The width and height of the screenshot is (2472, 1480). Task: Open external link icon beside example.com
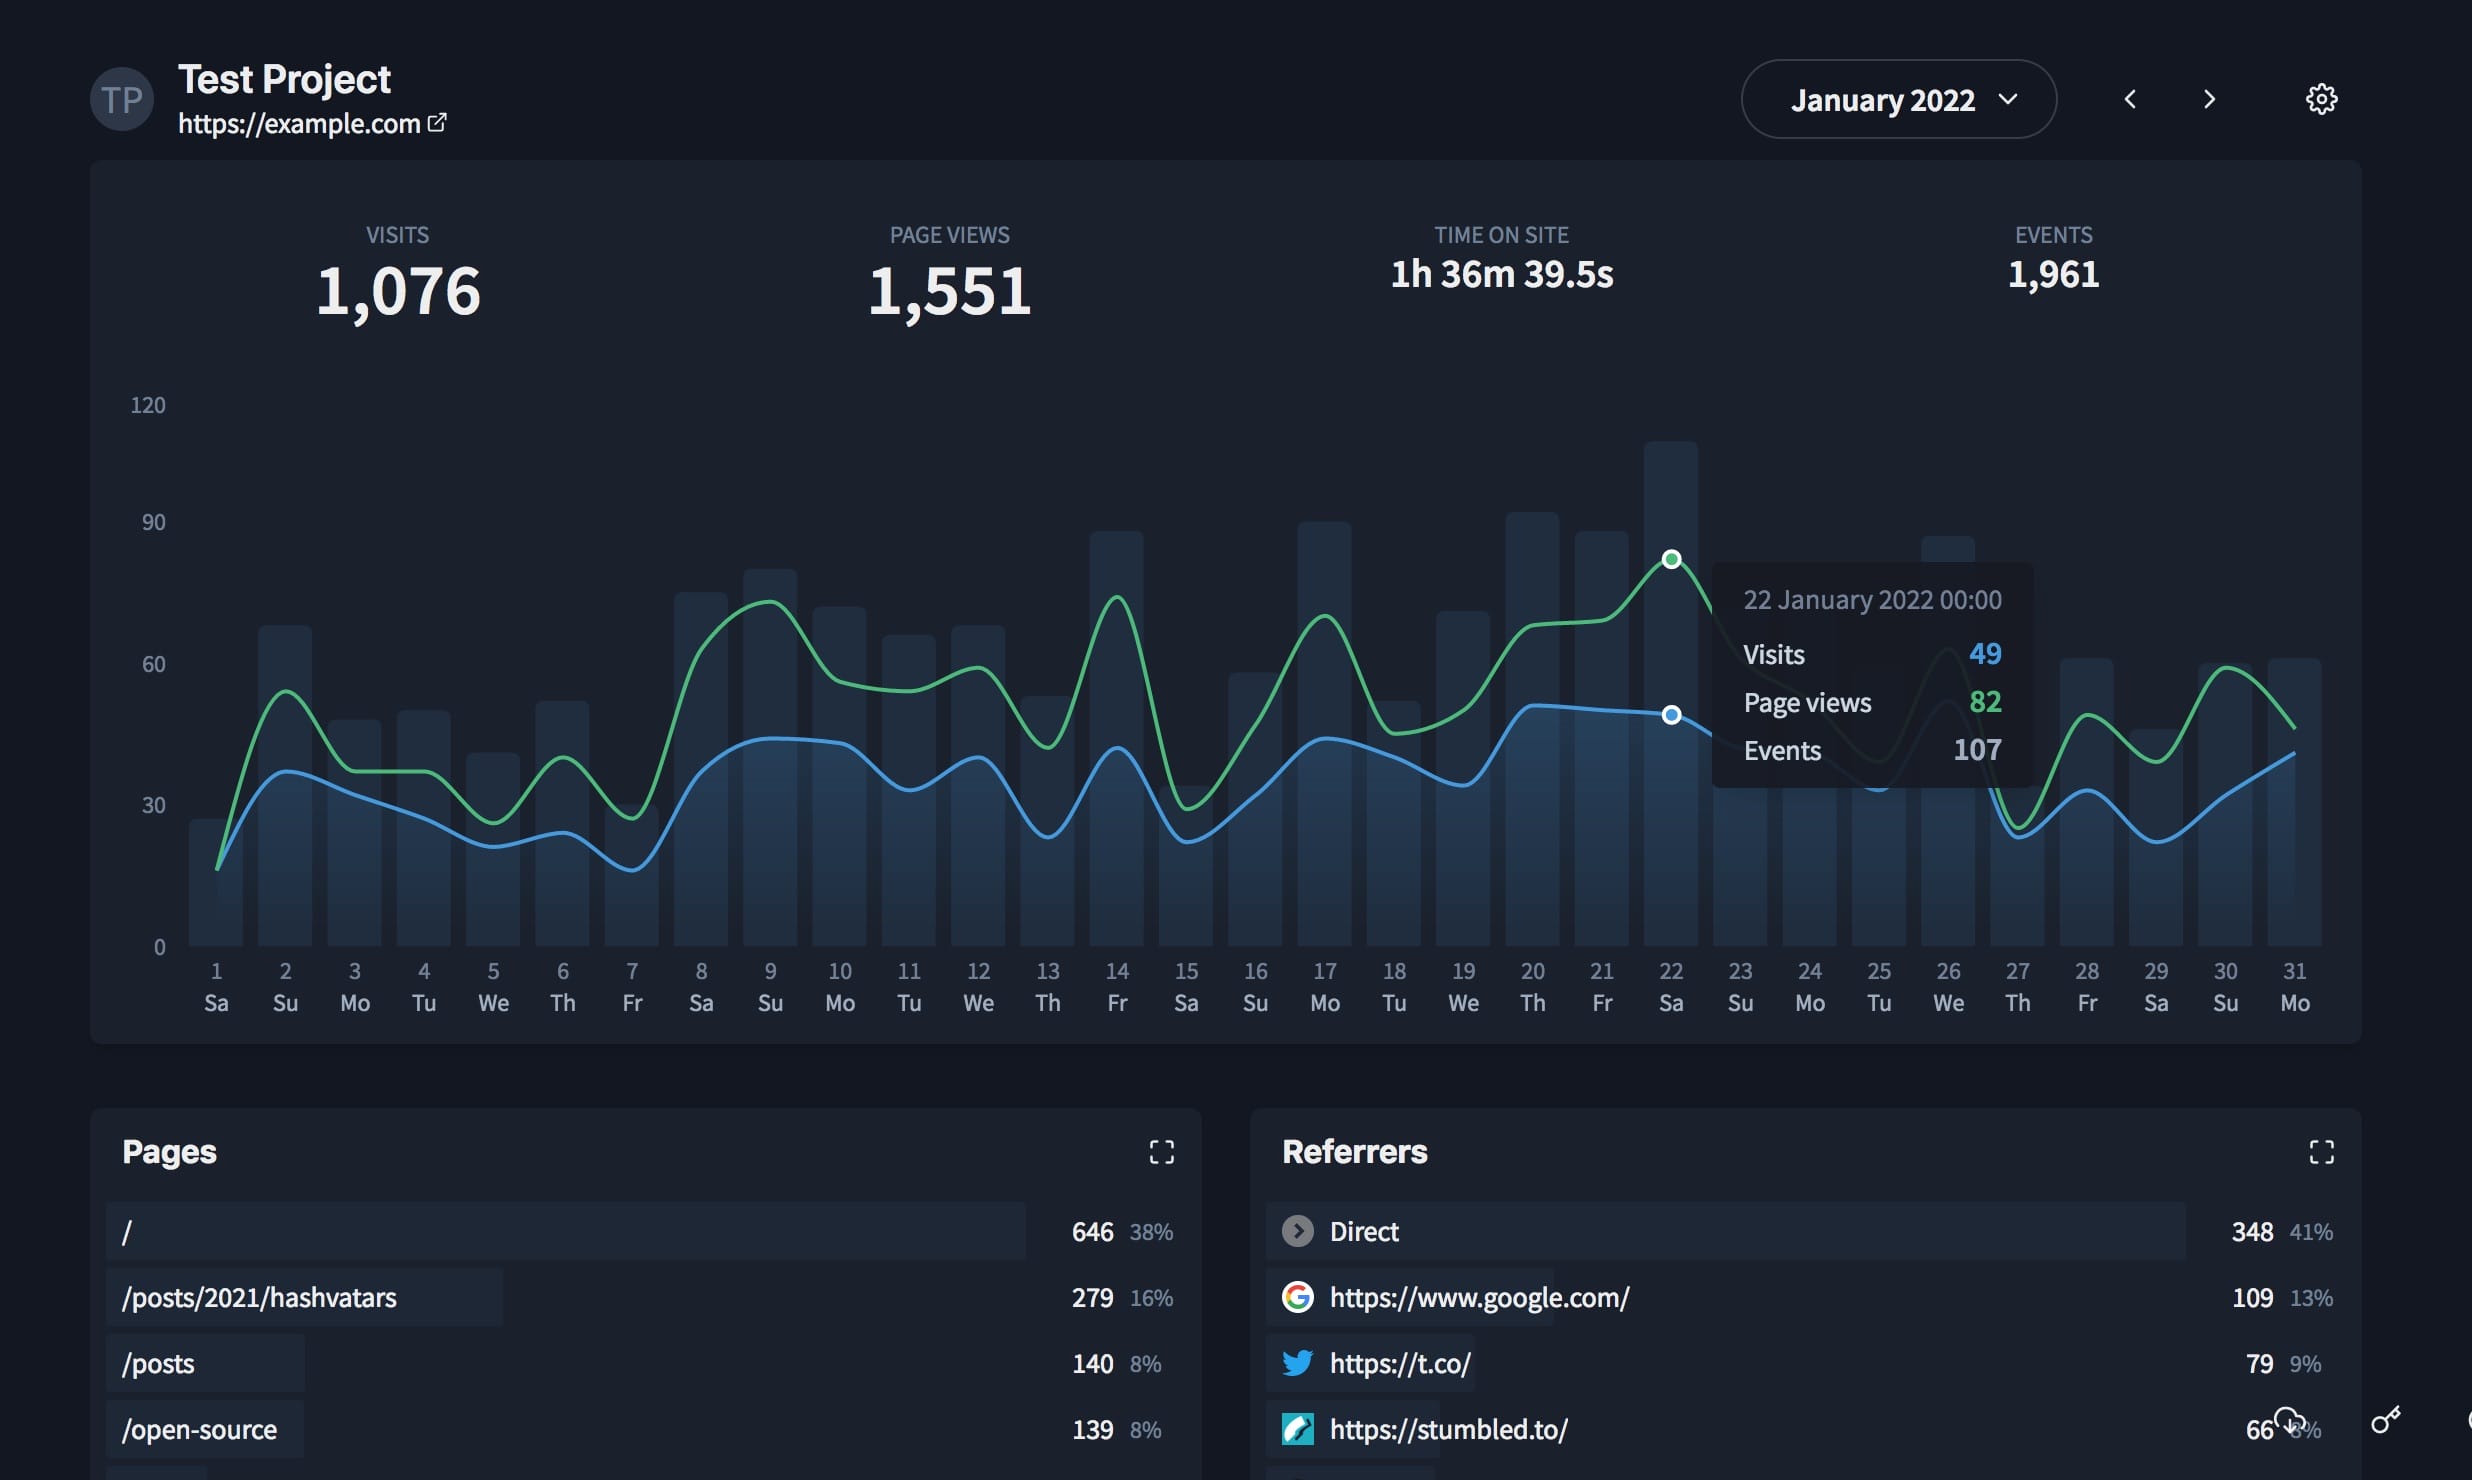click(437, 122)
